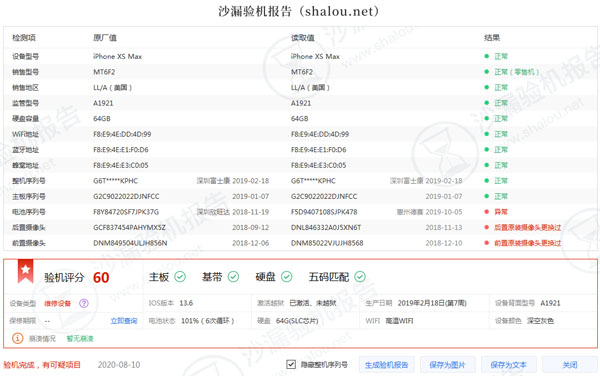Click factory battery serial F8Y84720SF7JPK37G

point(126,212)
